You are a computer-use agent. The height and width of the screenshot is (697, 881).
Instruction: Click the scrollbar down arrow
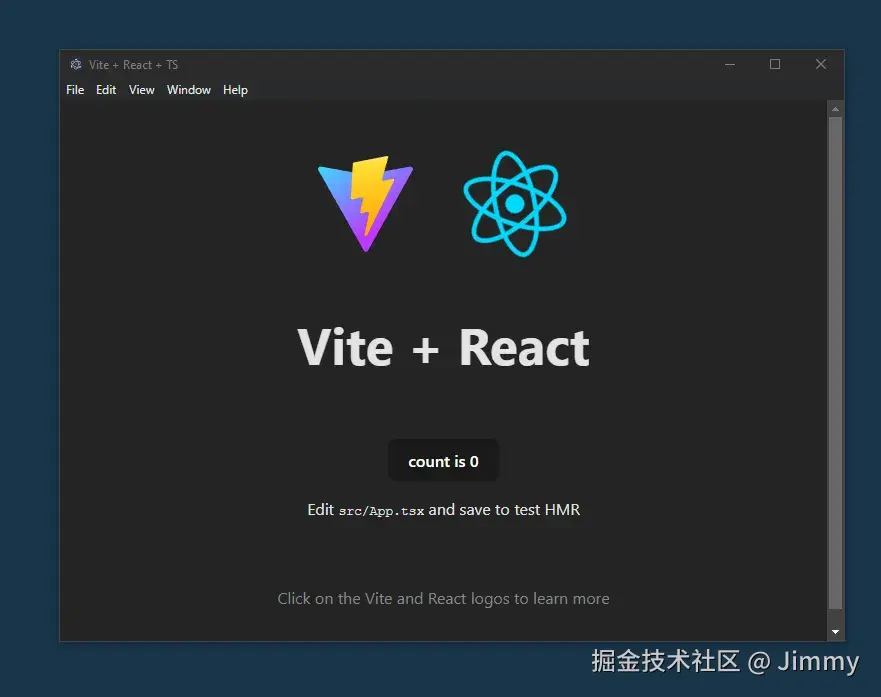(x=835, y=632)
